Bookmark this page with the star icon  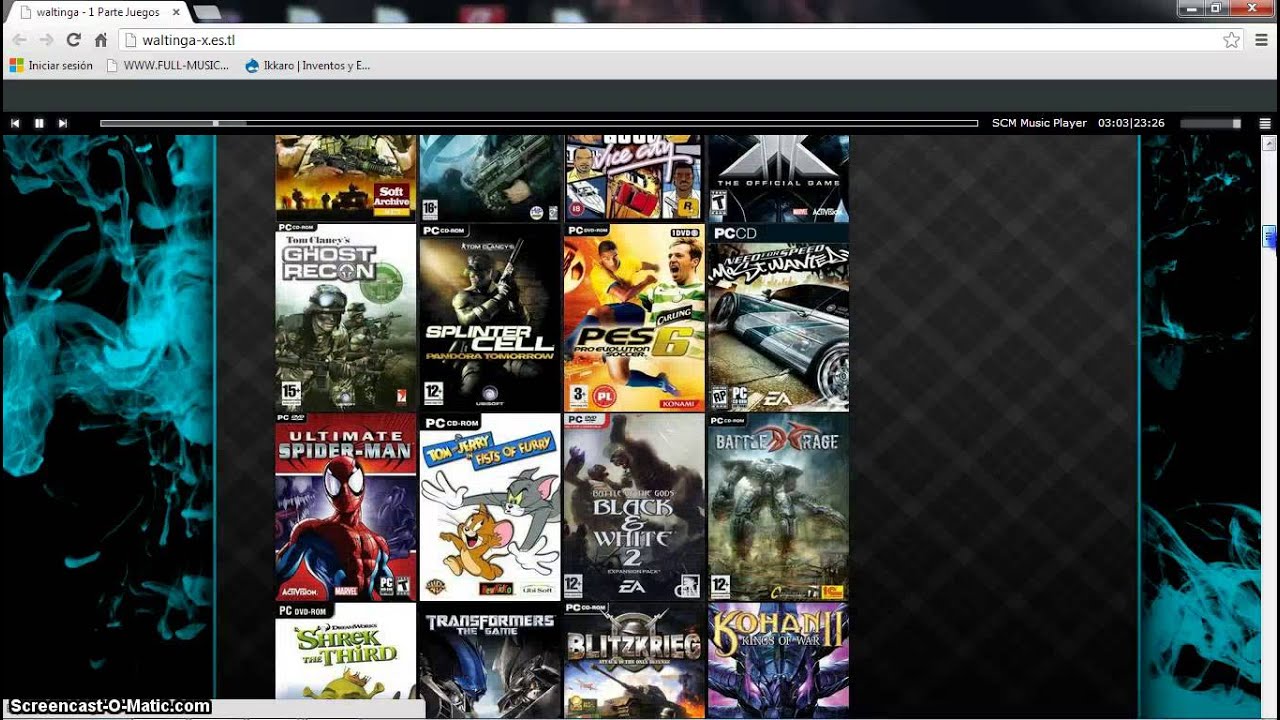tap(1231, 40)
